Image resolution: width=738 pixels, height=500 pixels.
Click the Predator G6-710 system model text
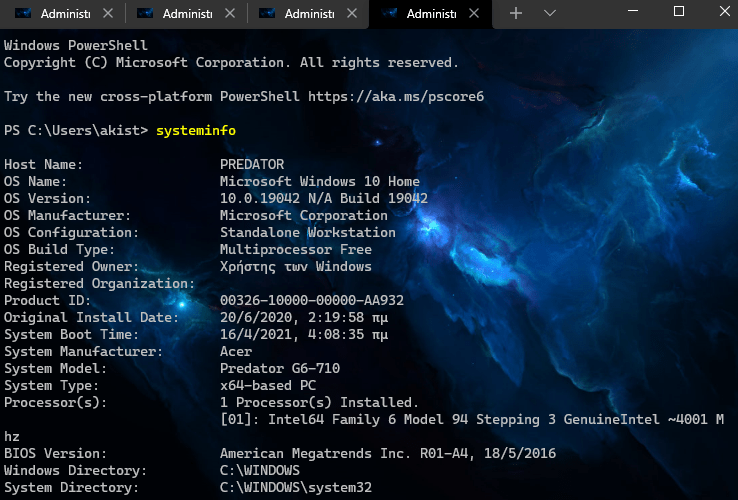[280, 369]
